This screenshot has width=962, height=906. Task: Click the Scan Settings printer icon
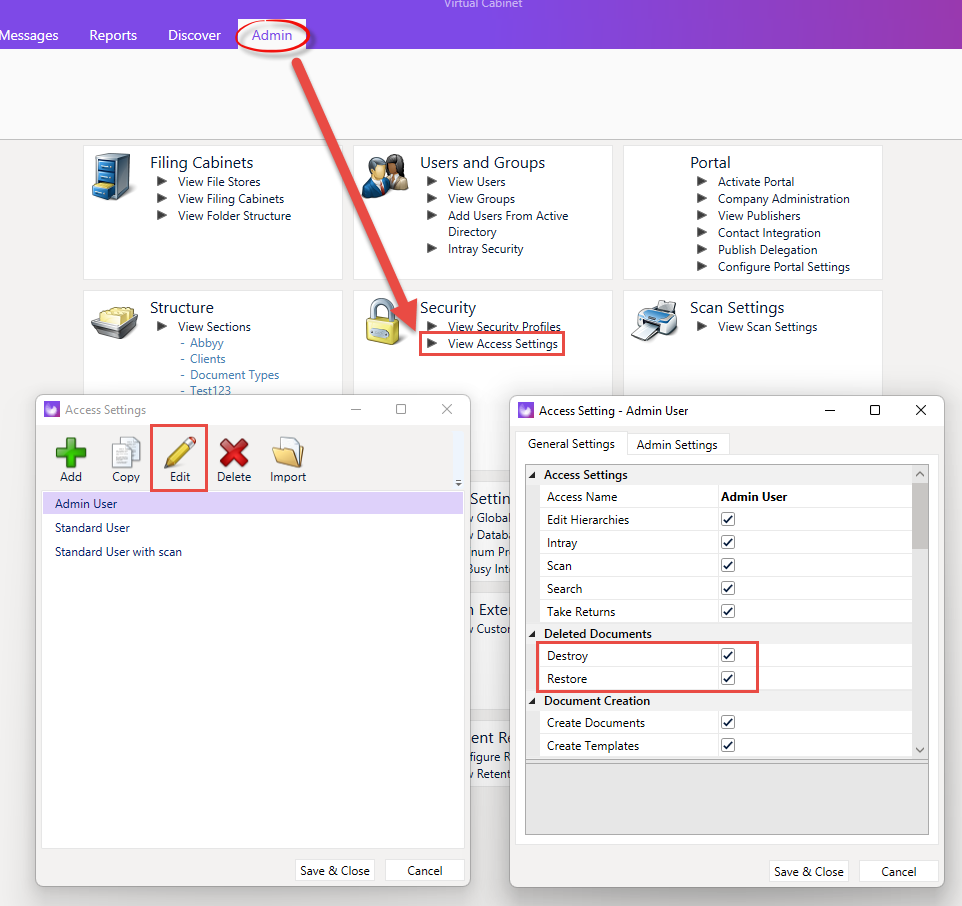coord(654,320)
